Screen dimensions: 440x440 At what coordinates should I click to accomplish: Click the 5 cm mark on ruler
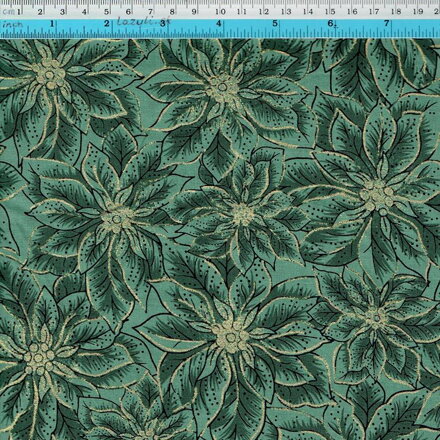[106, 12]
